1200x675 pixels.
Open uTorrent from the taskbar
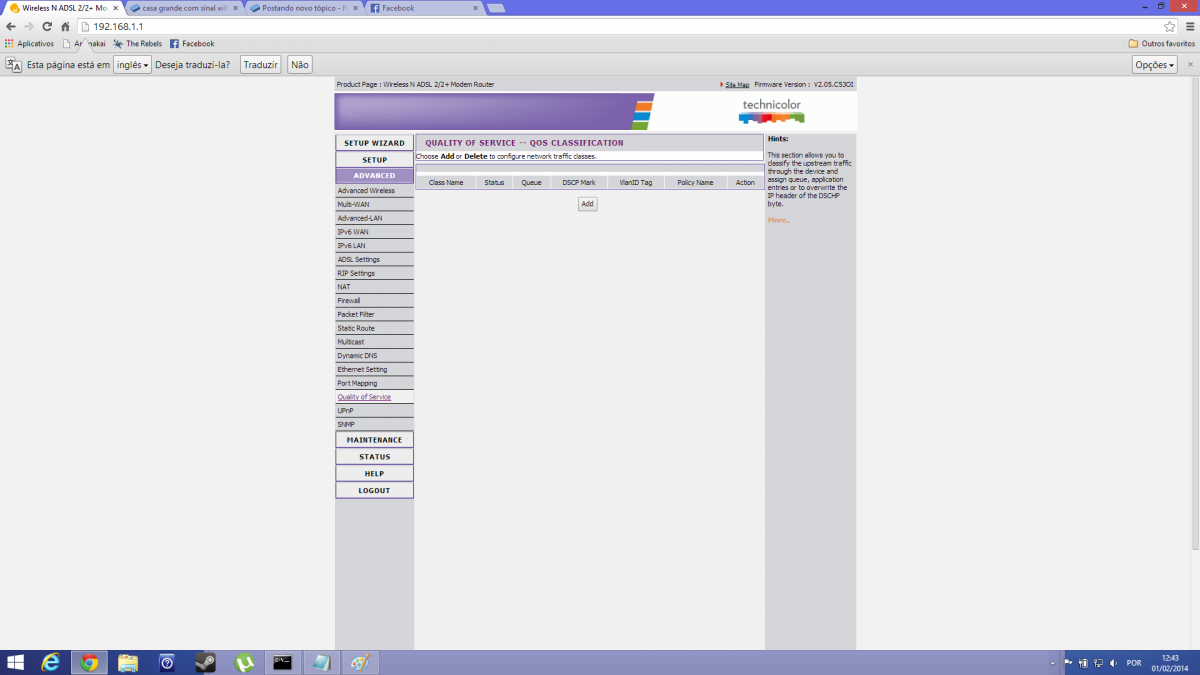pyautogui.click(x=245, y=662)
